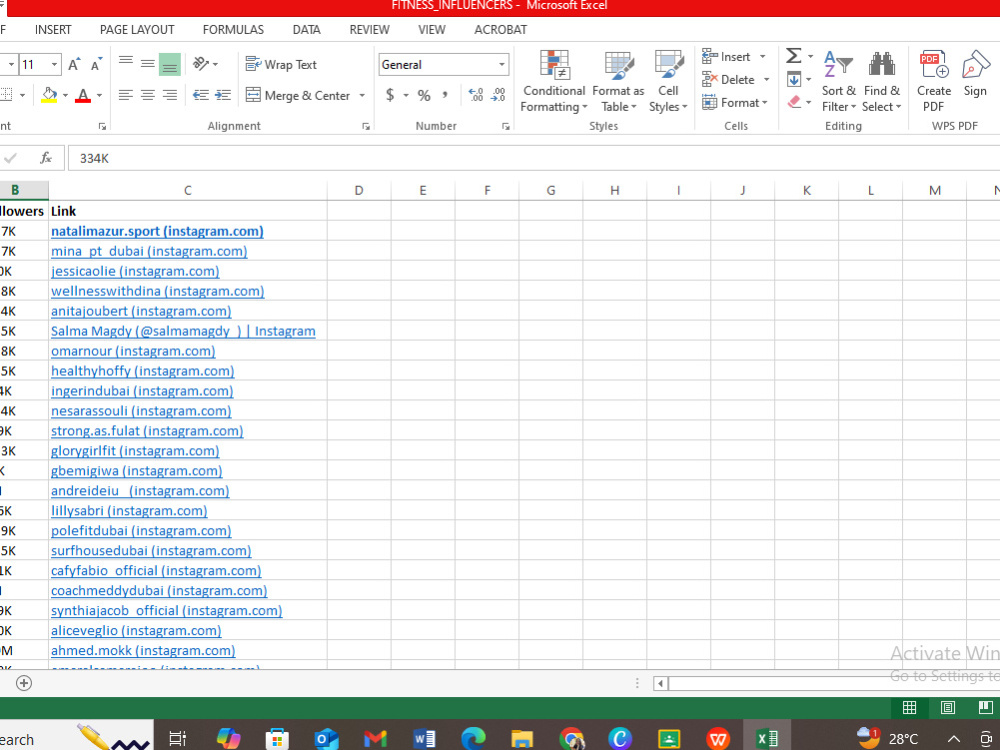1000x750 pixels.
Task: Open the ACROBAT tab
Action: [x=501, y=30]
